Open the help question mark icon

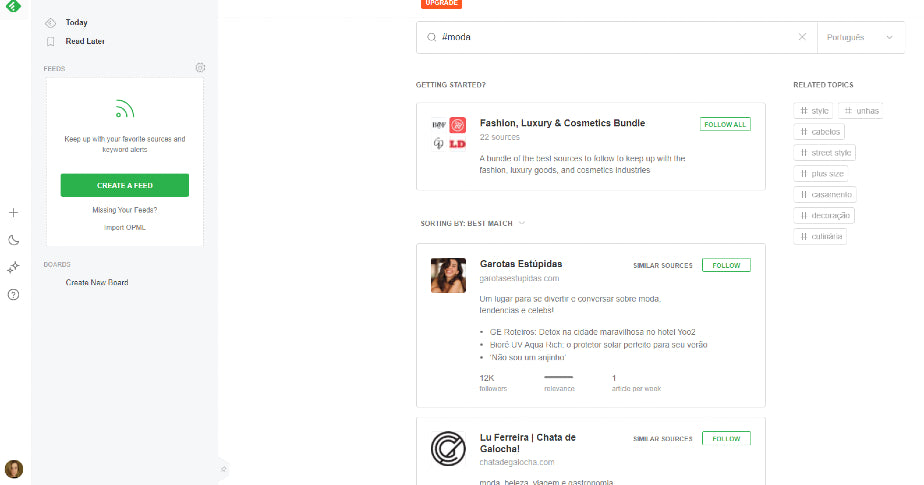pyautogui.click(x=14, y=295)
